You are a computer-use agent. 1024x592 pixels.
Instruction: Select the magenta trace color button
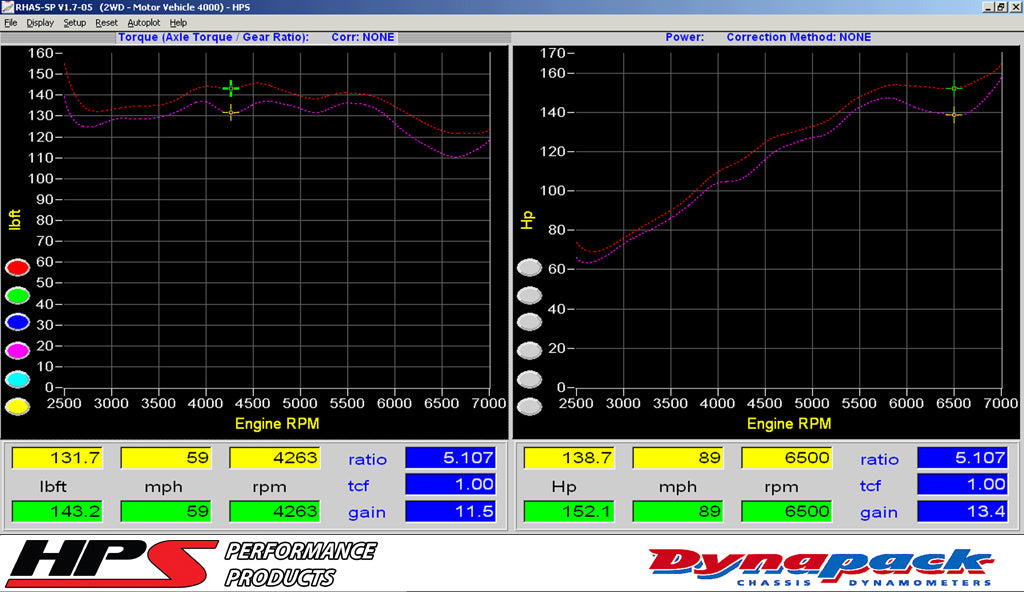(16, 349)
